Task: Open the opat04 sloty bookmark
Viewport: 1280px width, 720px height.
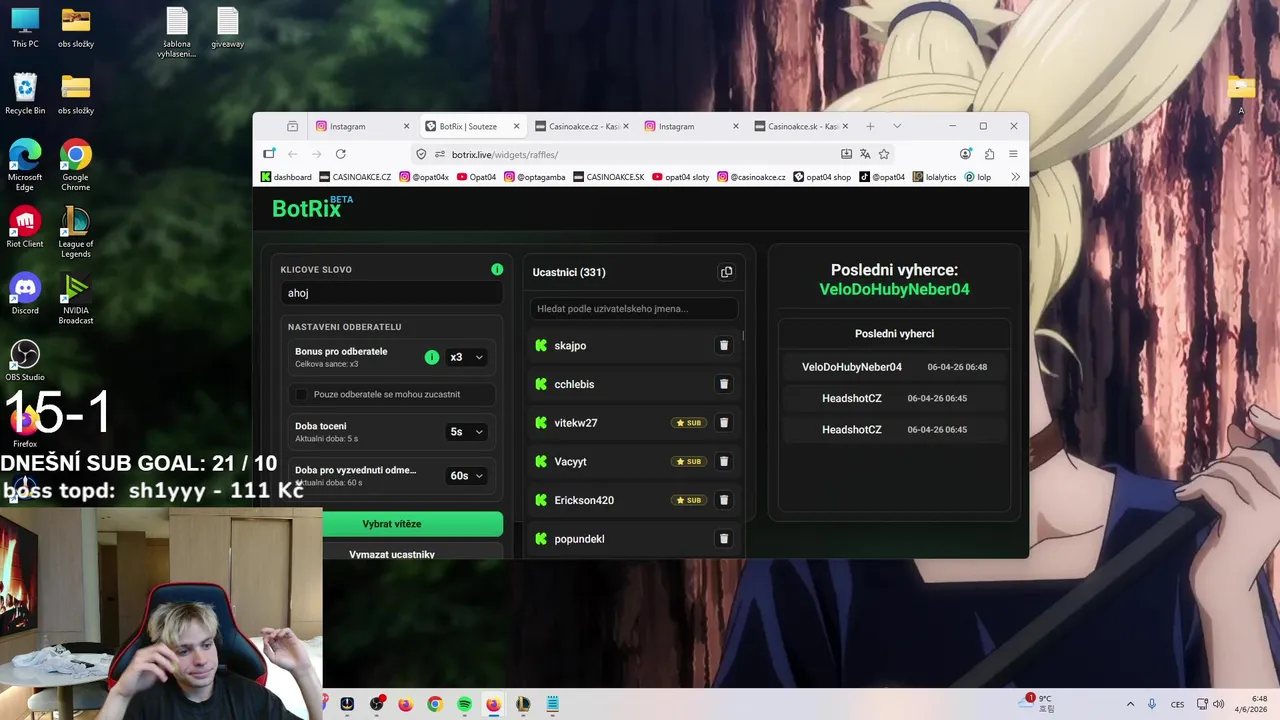Action: (681, 177)
